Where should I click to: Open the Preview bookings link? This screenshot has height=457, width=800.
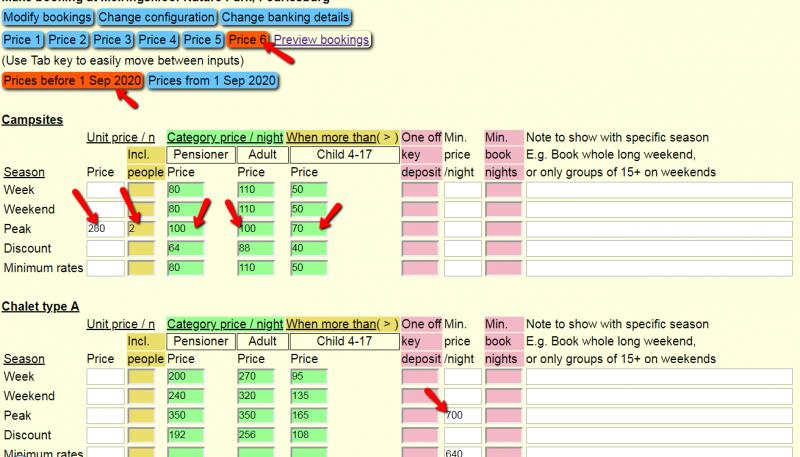click(x=321, y=40)
